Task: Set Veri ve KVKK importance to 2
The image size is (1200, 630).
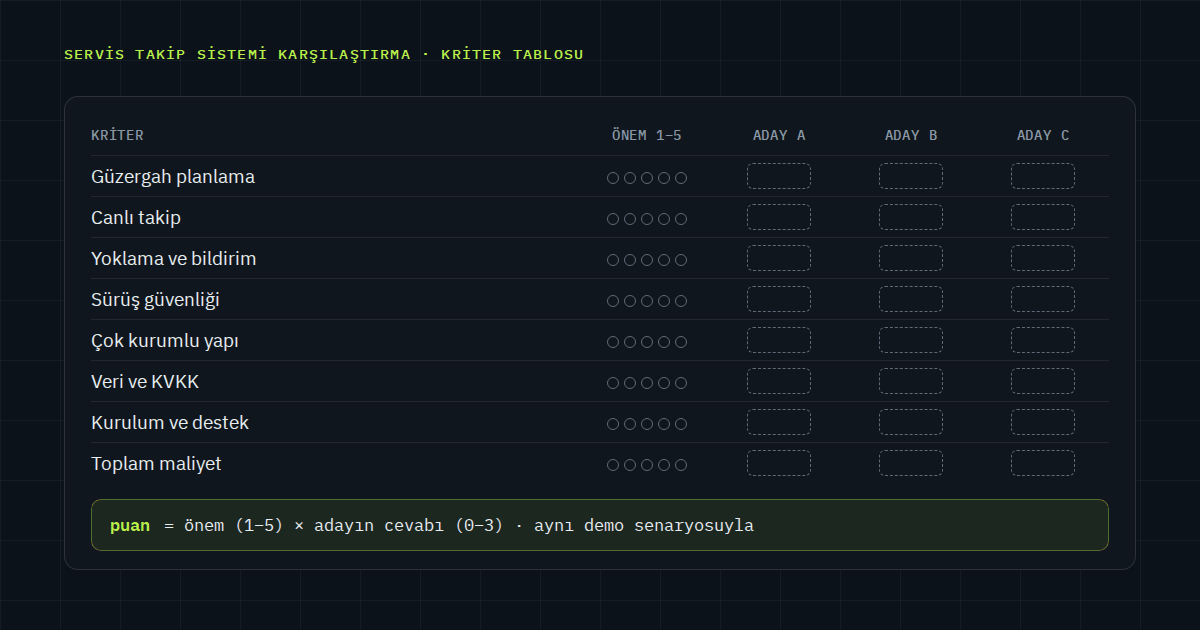Action: click(630, 383)
